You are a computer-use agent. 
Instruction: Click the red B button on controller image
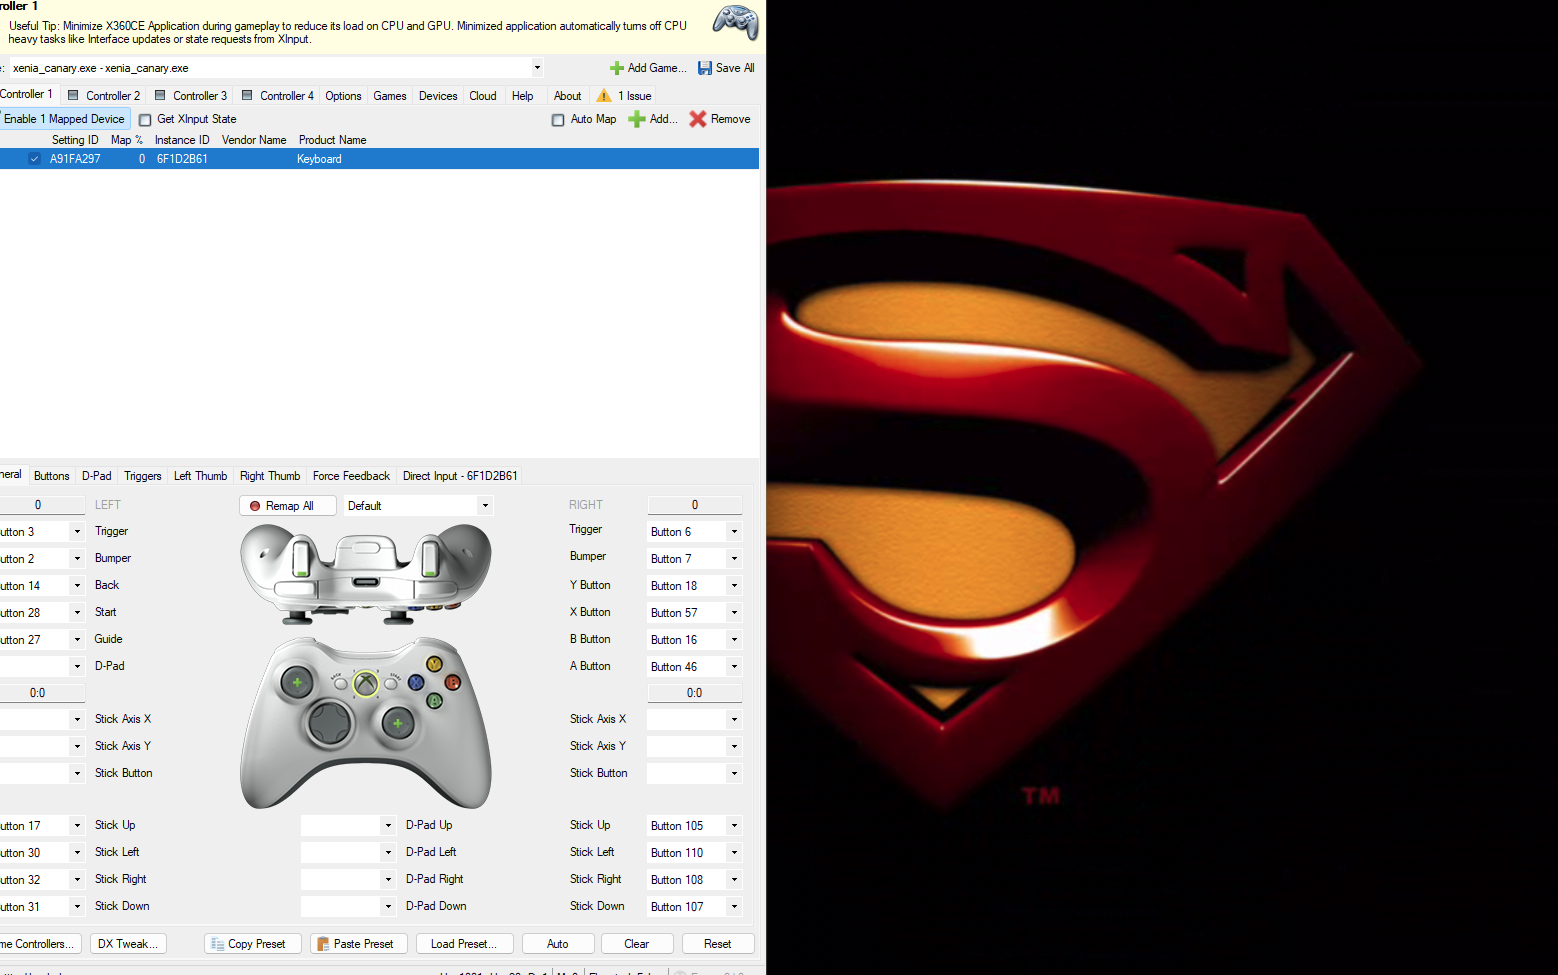(452, 683)
